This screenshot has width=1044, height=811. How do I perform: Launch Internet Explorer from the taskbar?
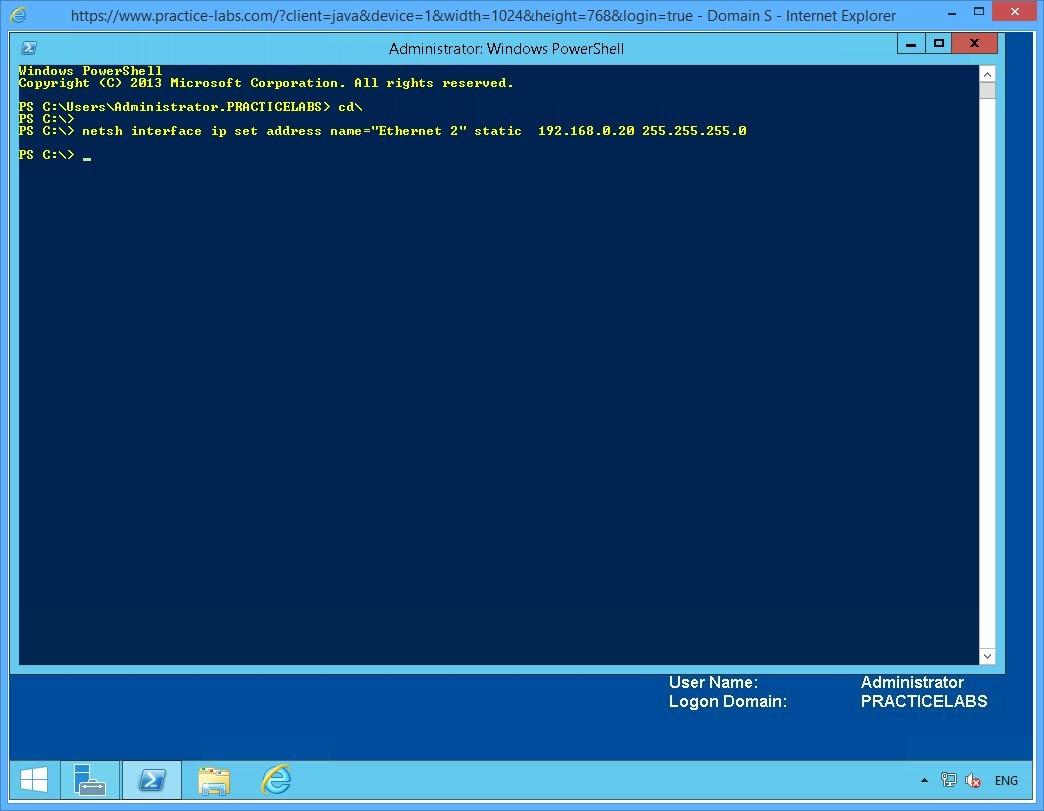pos(275,779)
